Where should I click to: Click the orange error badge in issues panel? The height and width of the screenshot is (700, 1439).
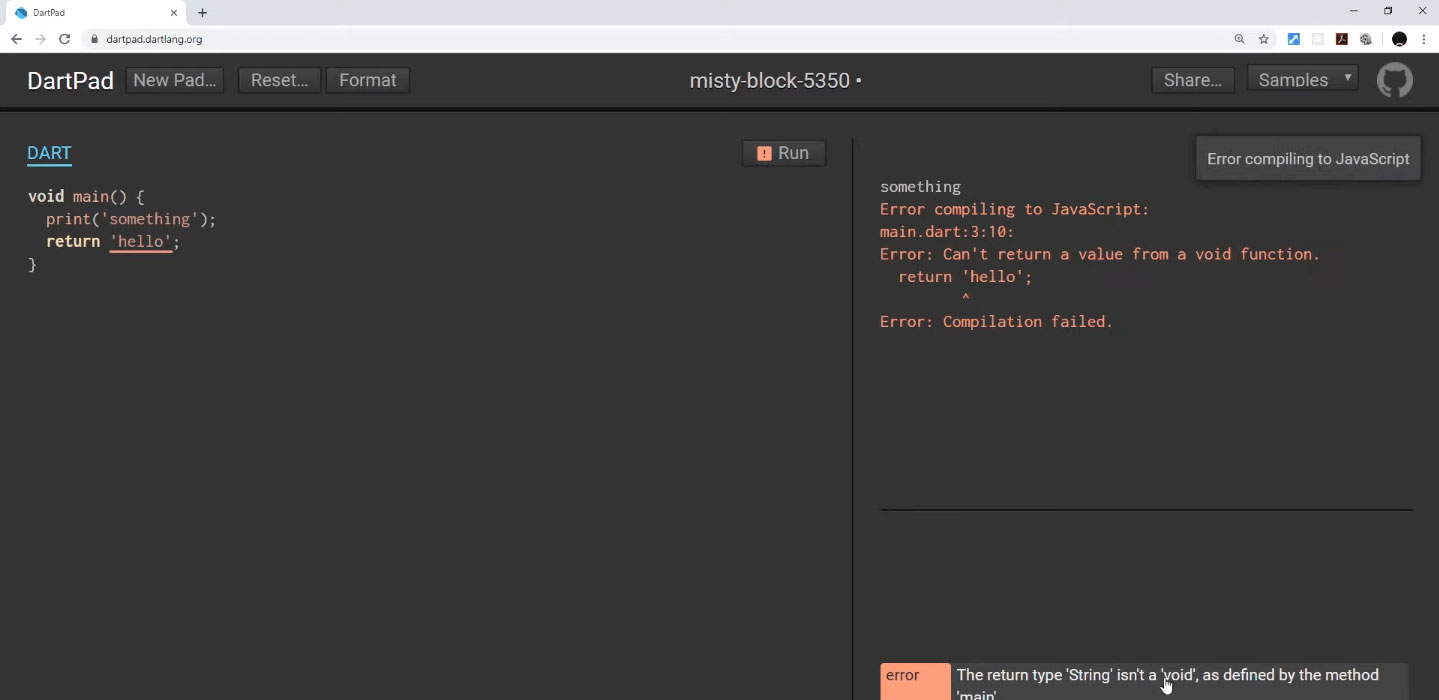(x=915, y=681)
